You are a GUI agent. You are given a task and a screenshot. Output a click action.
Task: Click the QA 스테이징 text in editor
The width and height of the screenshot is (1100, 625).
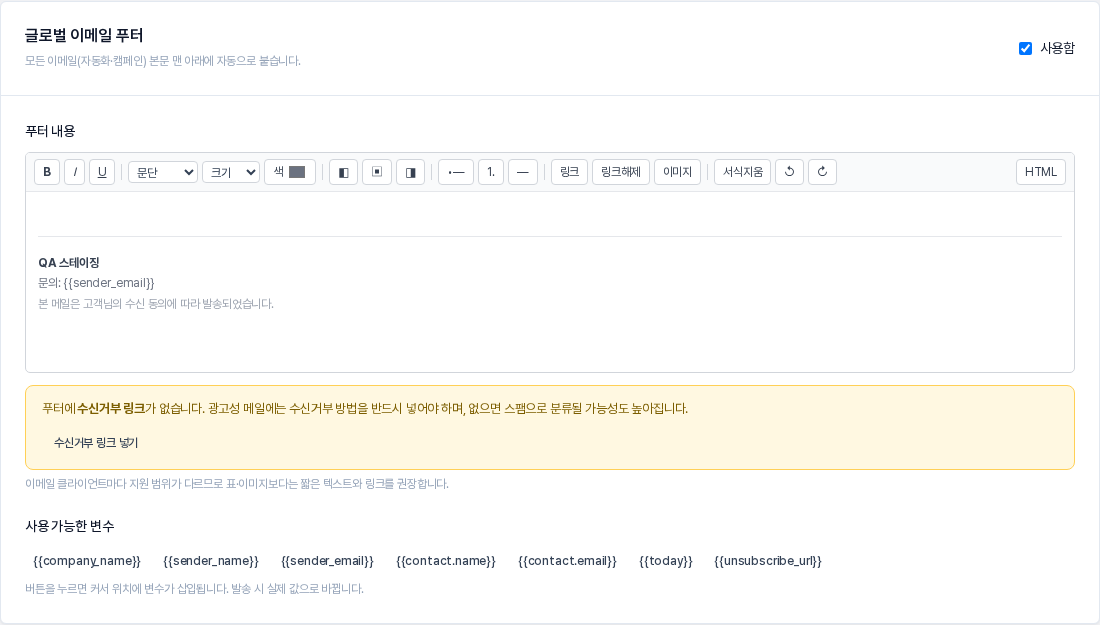(69, 262)
